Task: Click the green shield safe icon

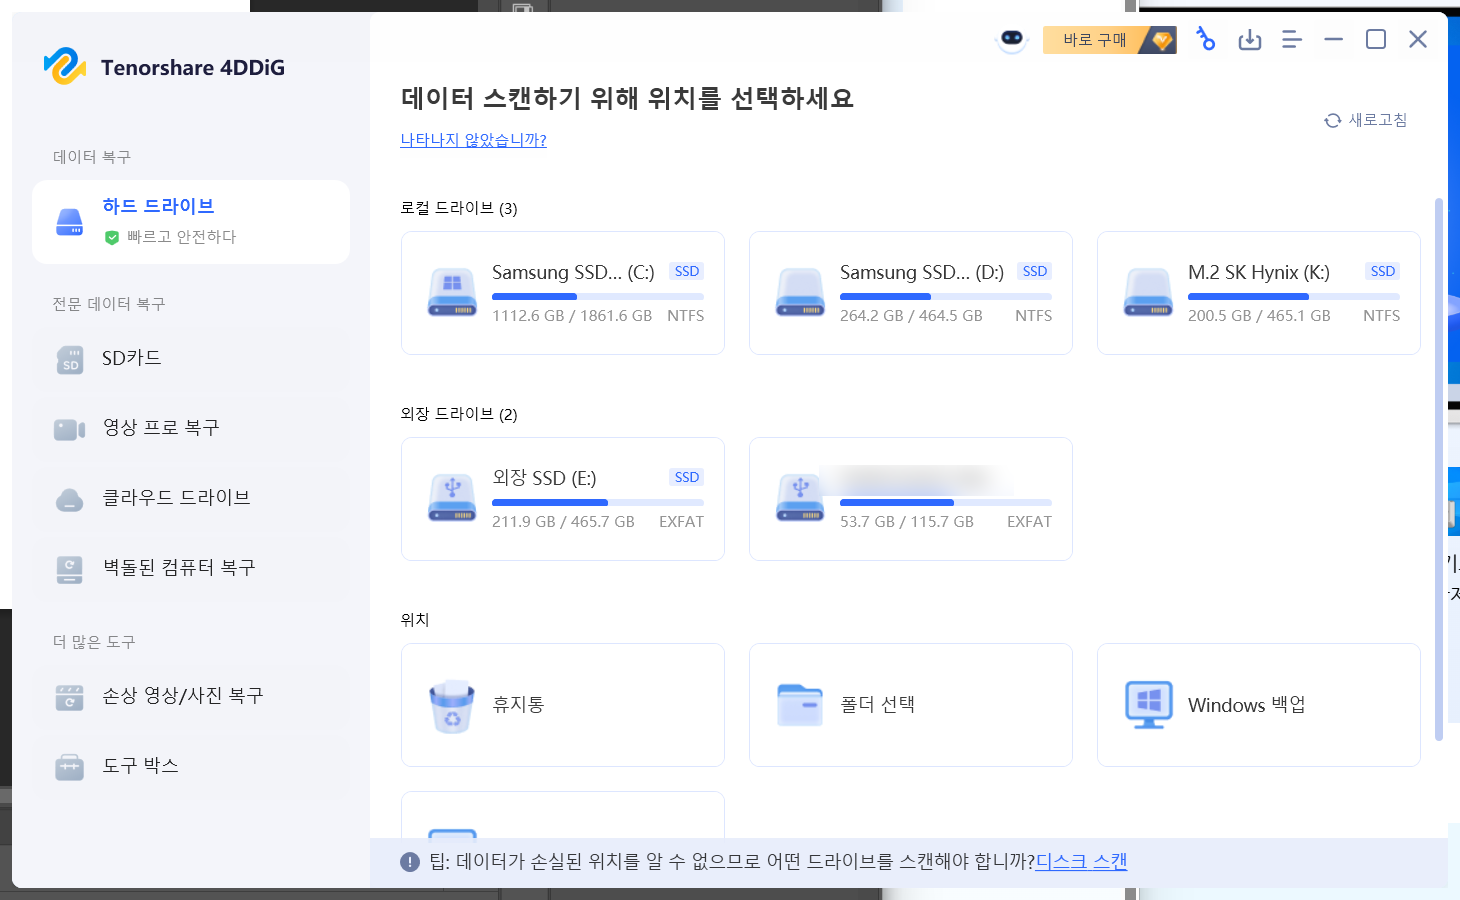Action: coord(112,238)
